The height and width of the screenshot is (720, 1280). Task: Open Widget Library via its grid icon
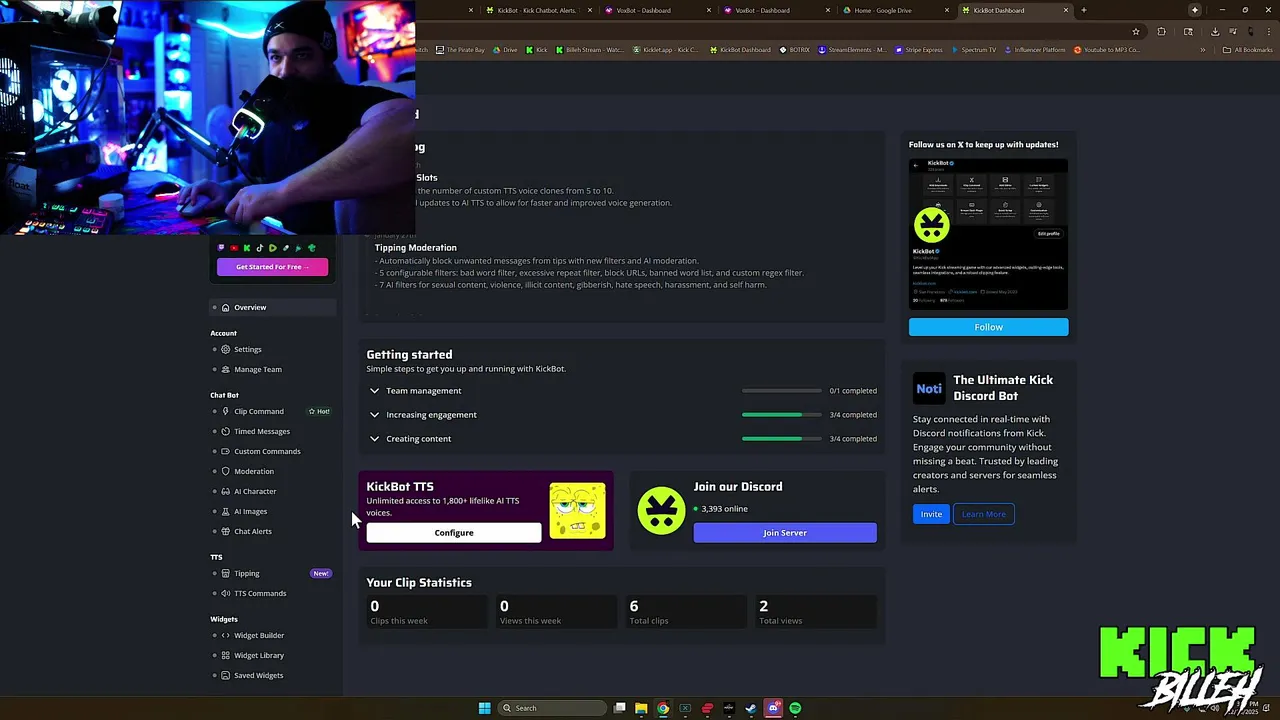226,655
